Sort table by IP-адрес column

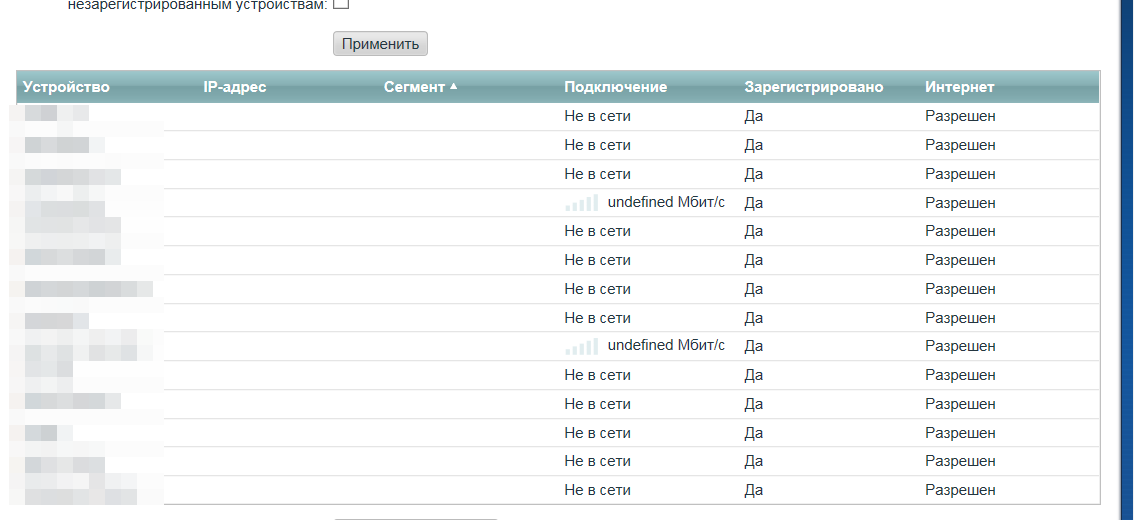234,87
